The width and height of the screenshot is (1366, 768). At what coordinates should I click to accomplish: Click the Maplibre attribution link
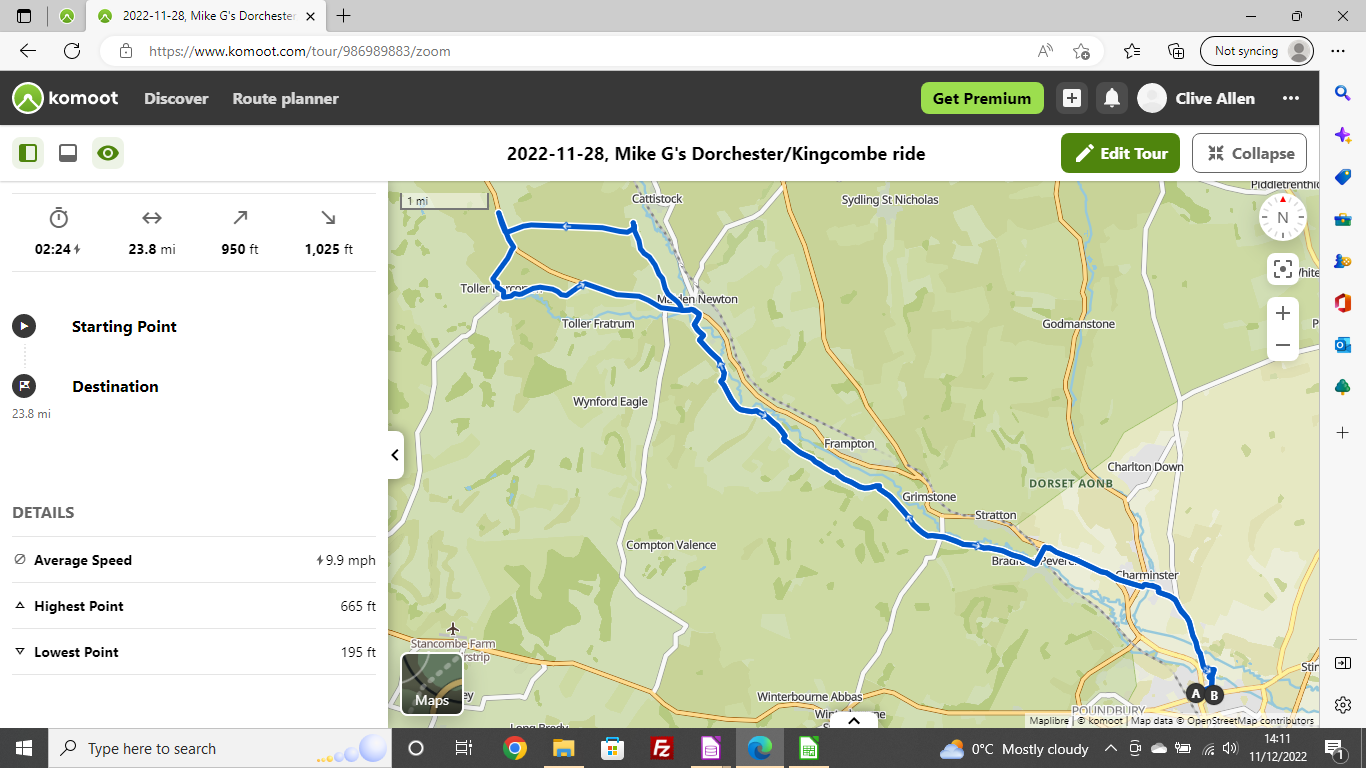pos(1049,720)
